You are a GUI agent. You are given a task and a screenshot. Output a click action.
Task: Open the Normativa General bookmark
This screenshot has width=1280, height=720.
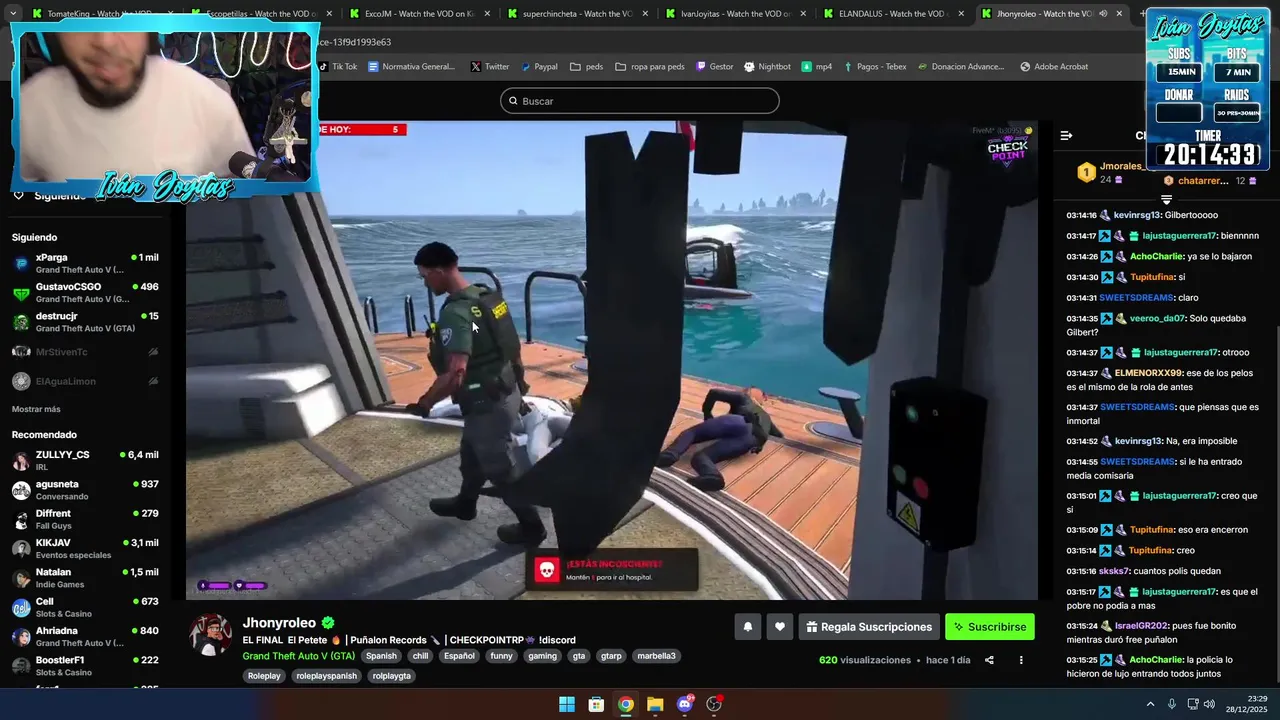411,67
